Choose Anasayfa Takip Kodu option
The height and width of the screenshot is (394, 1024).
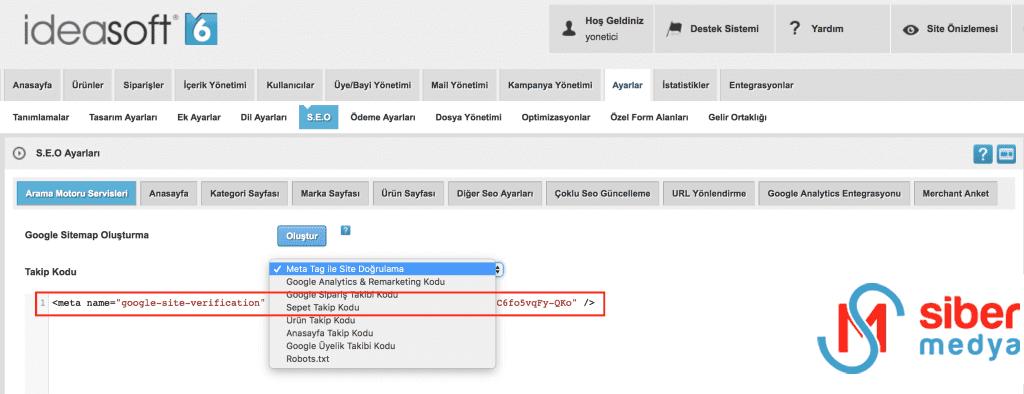(x=383, y=333)
